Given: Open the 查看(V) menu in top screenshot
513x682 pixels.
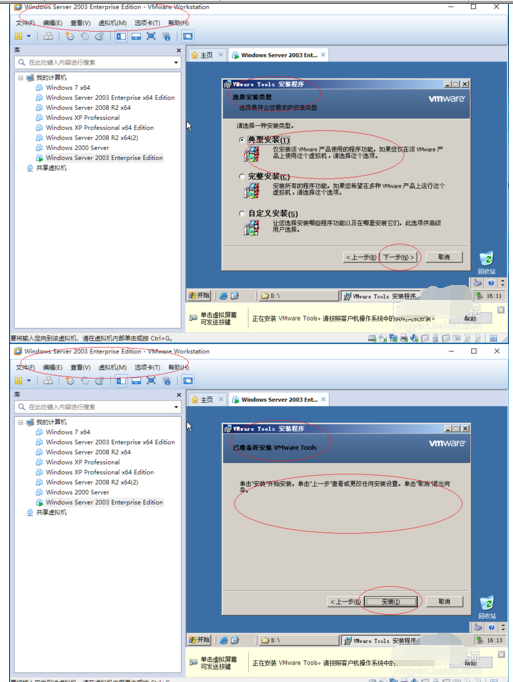Looking at the screenshot, I should 80,23.
